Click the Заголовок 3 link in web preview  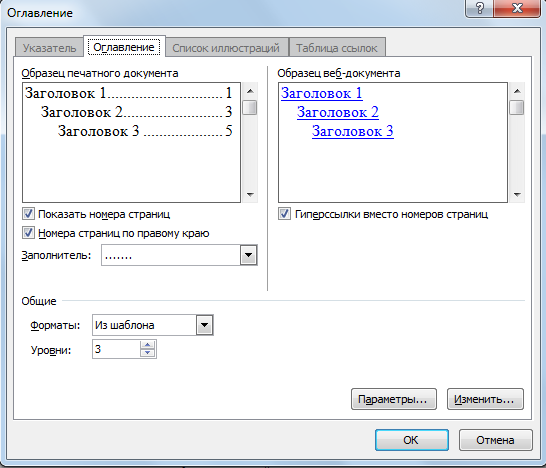[x=353, y=131]
